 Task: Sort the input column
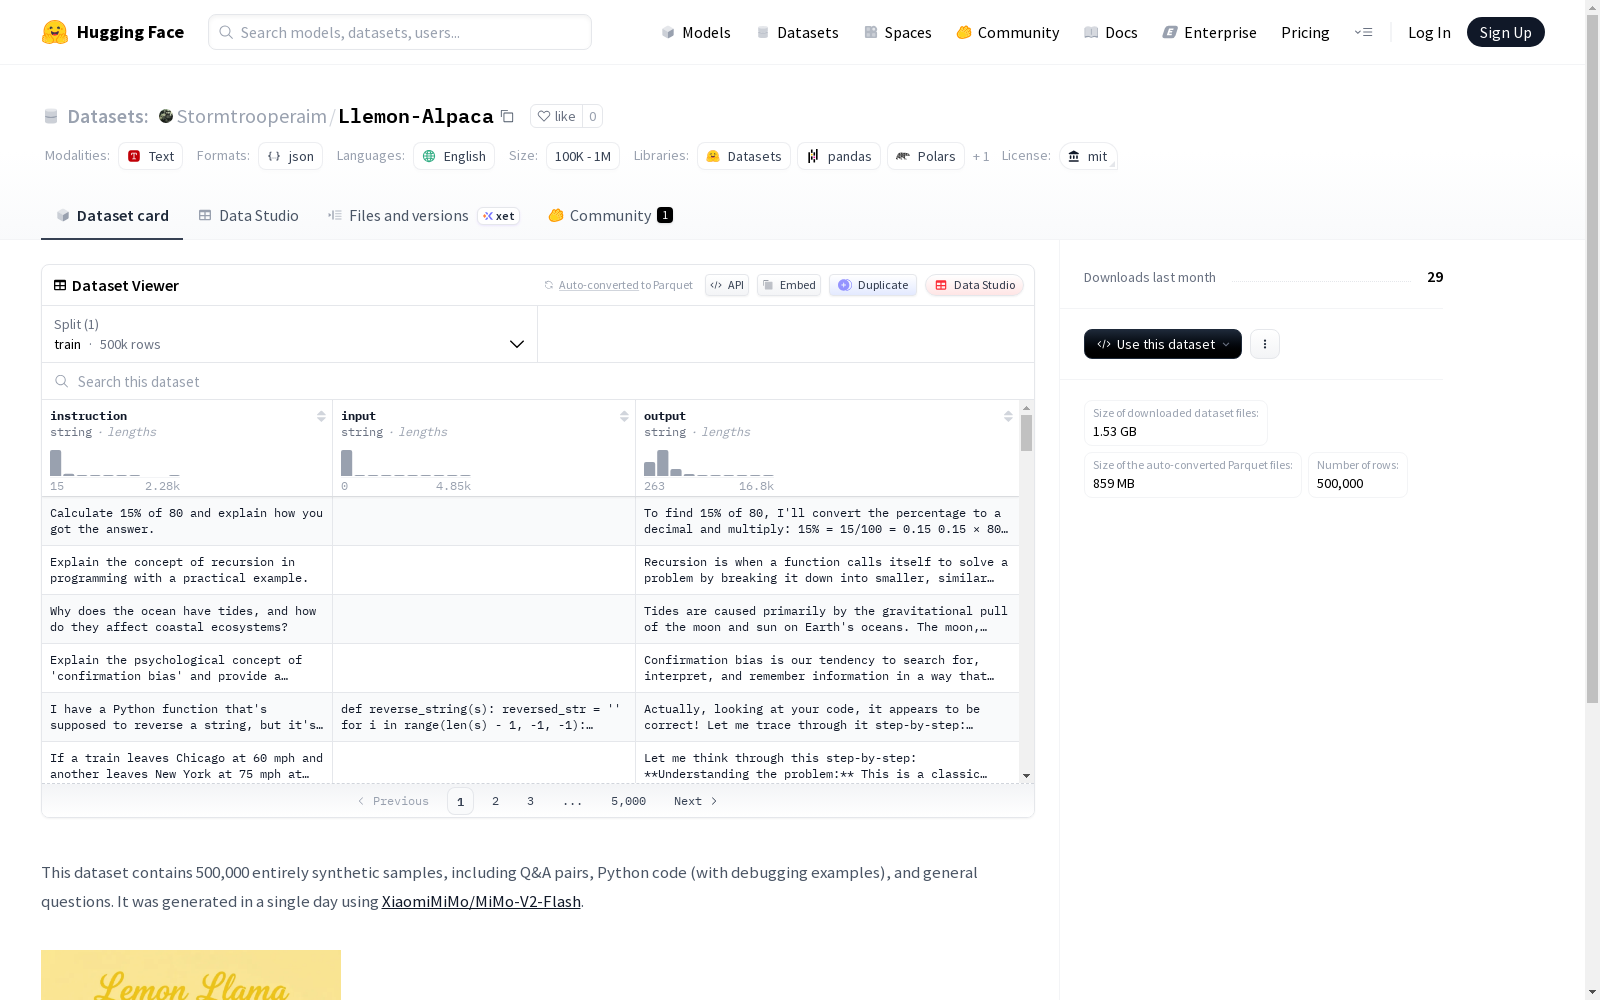point(624,416)
